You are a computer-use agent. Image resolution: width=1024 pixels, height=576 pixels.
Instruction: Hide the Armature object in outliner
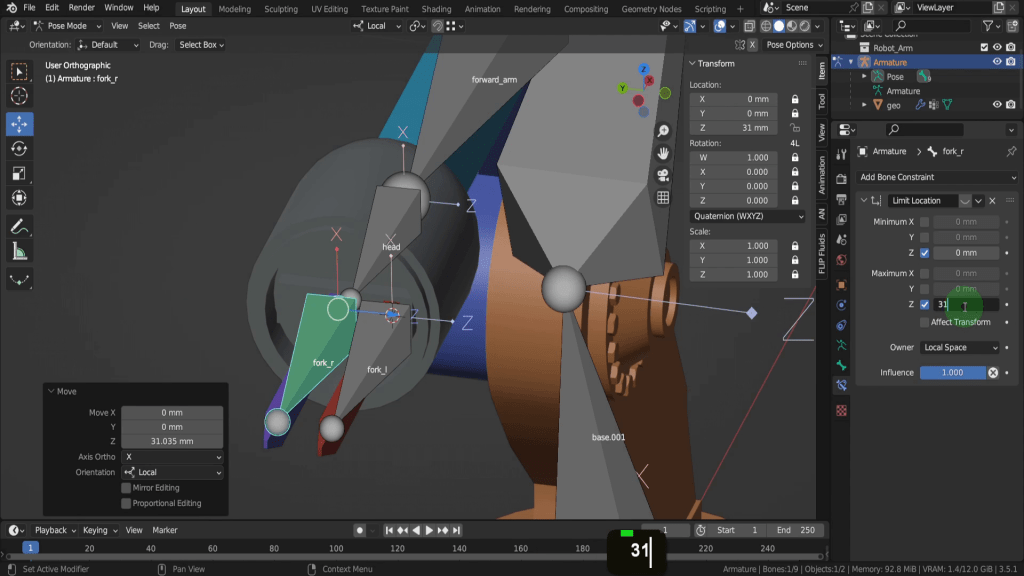(x=997, y=62)
